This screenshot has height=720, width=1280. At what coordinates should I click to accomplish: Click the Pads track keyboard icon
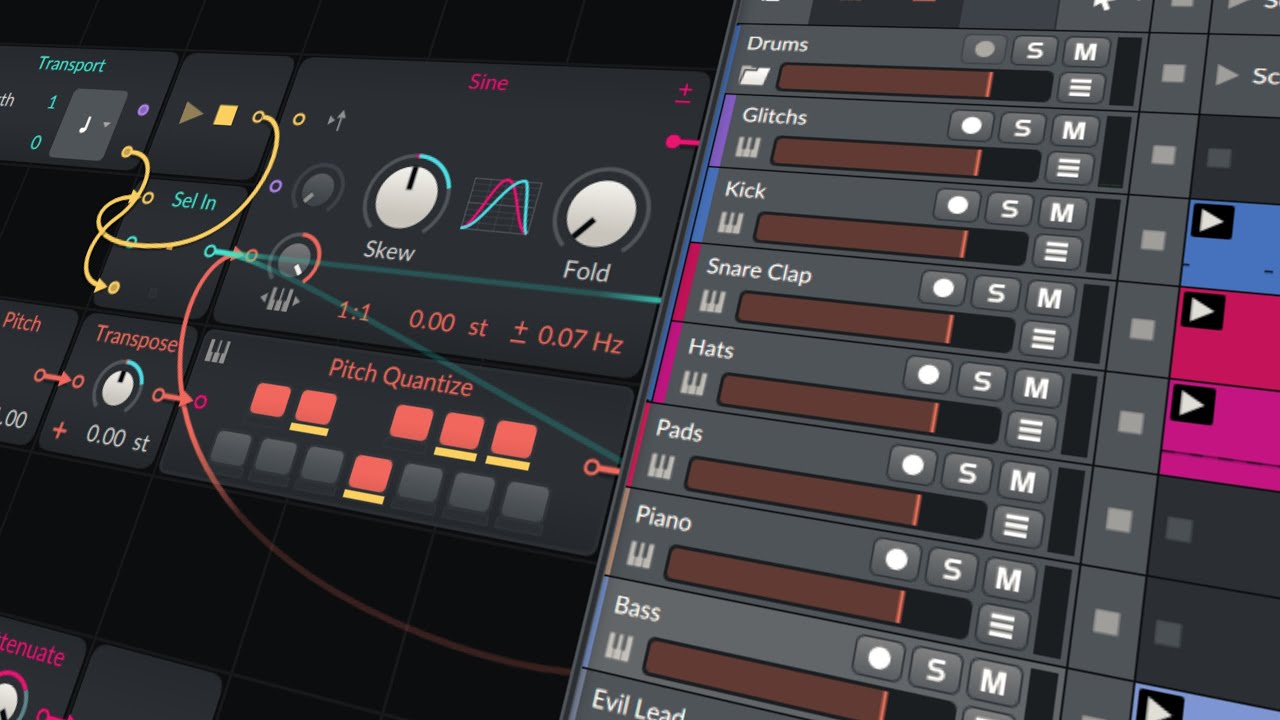point(661,466)
